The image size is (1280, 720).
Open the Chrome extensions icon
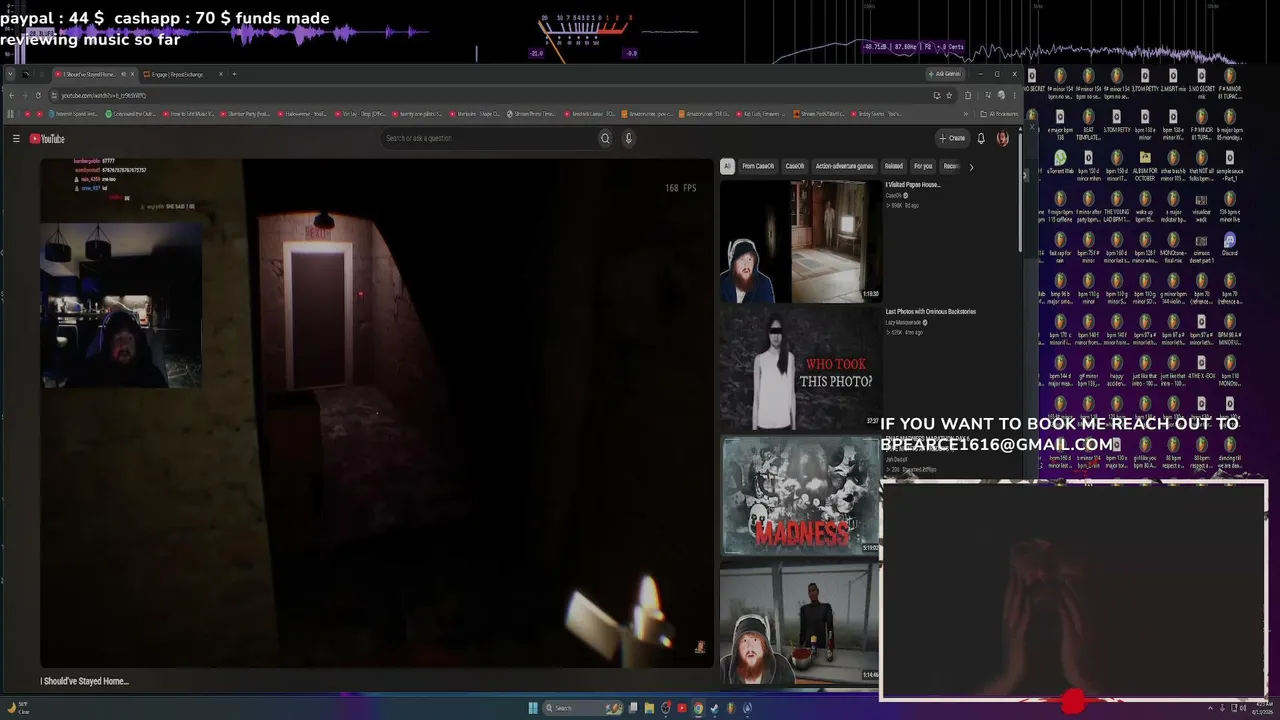pos(968,95)
